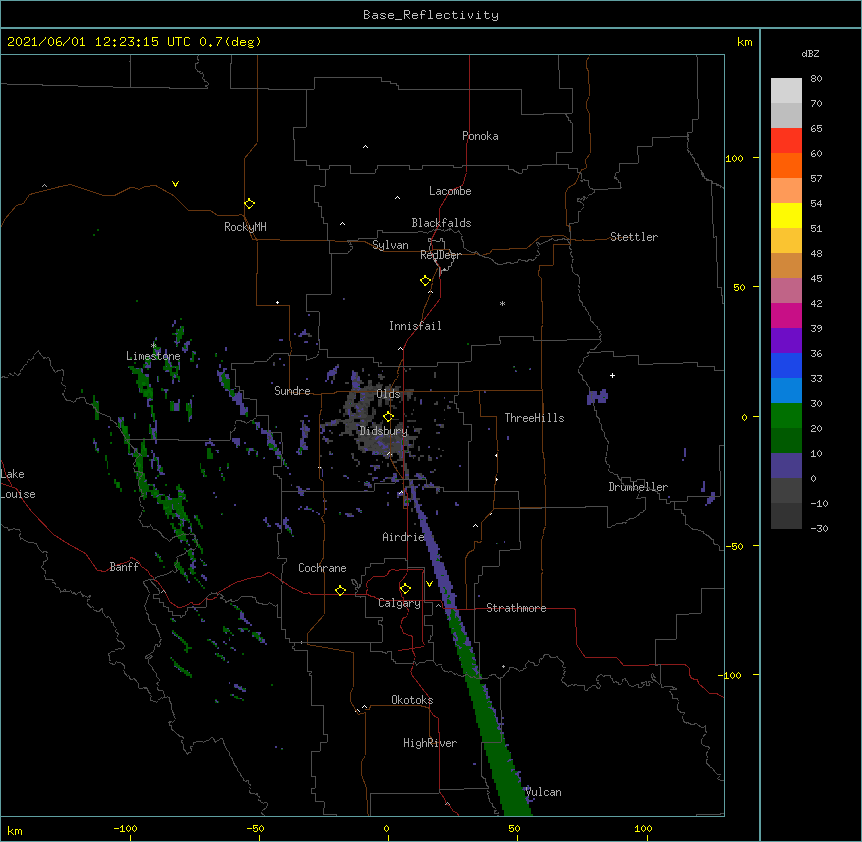862x842 pixels.
Task: Click the yellow diamond marker above Calgary
Action: (405, 588)
